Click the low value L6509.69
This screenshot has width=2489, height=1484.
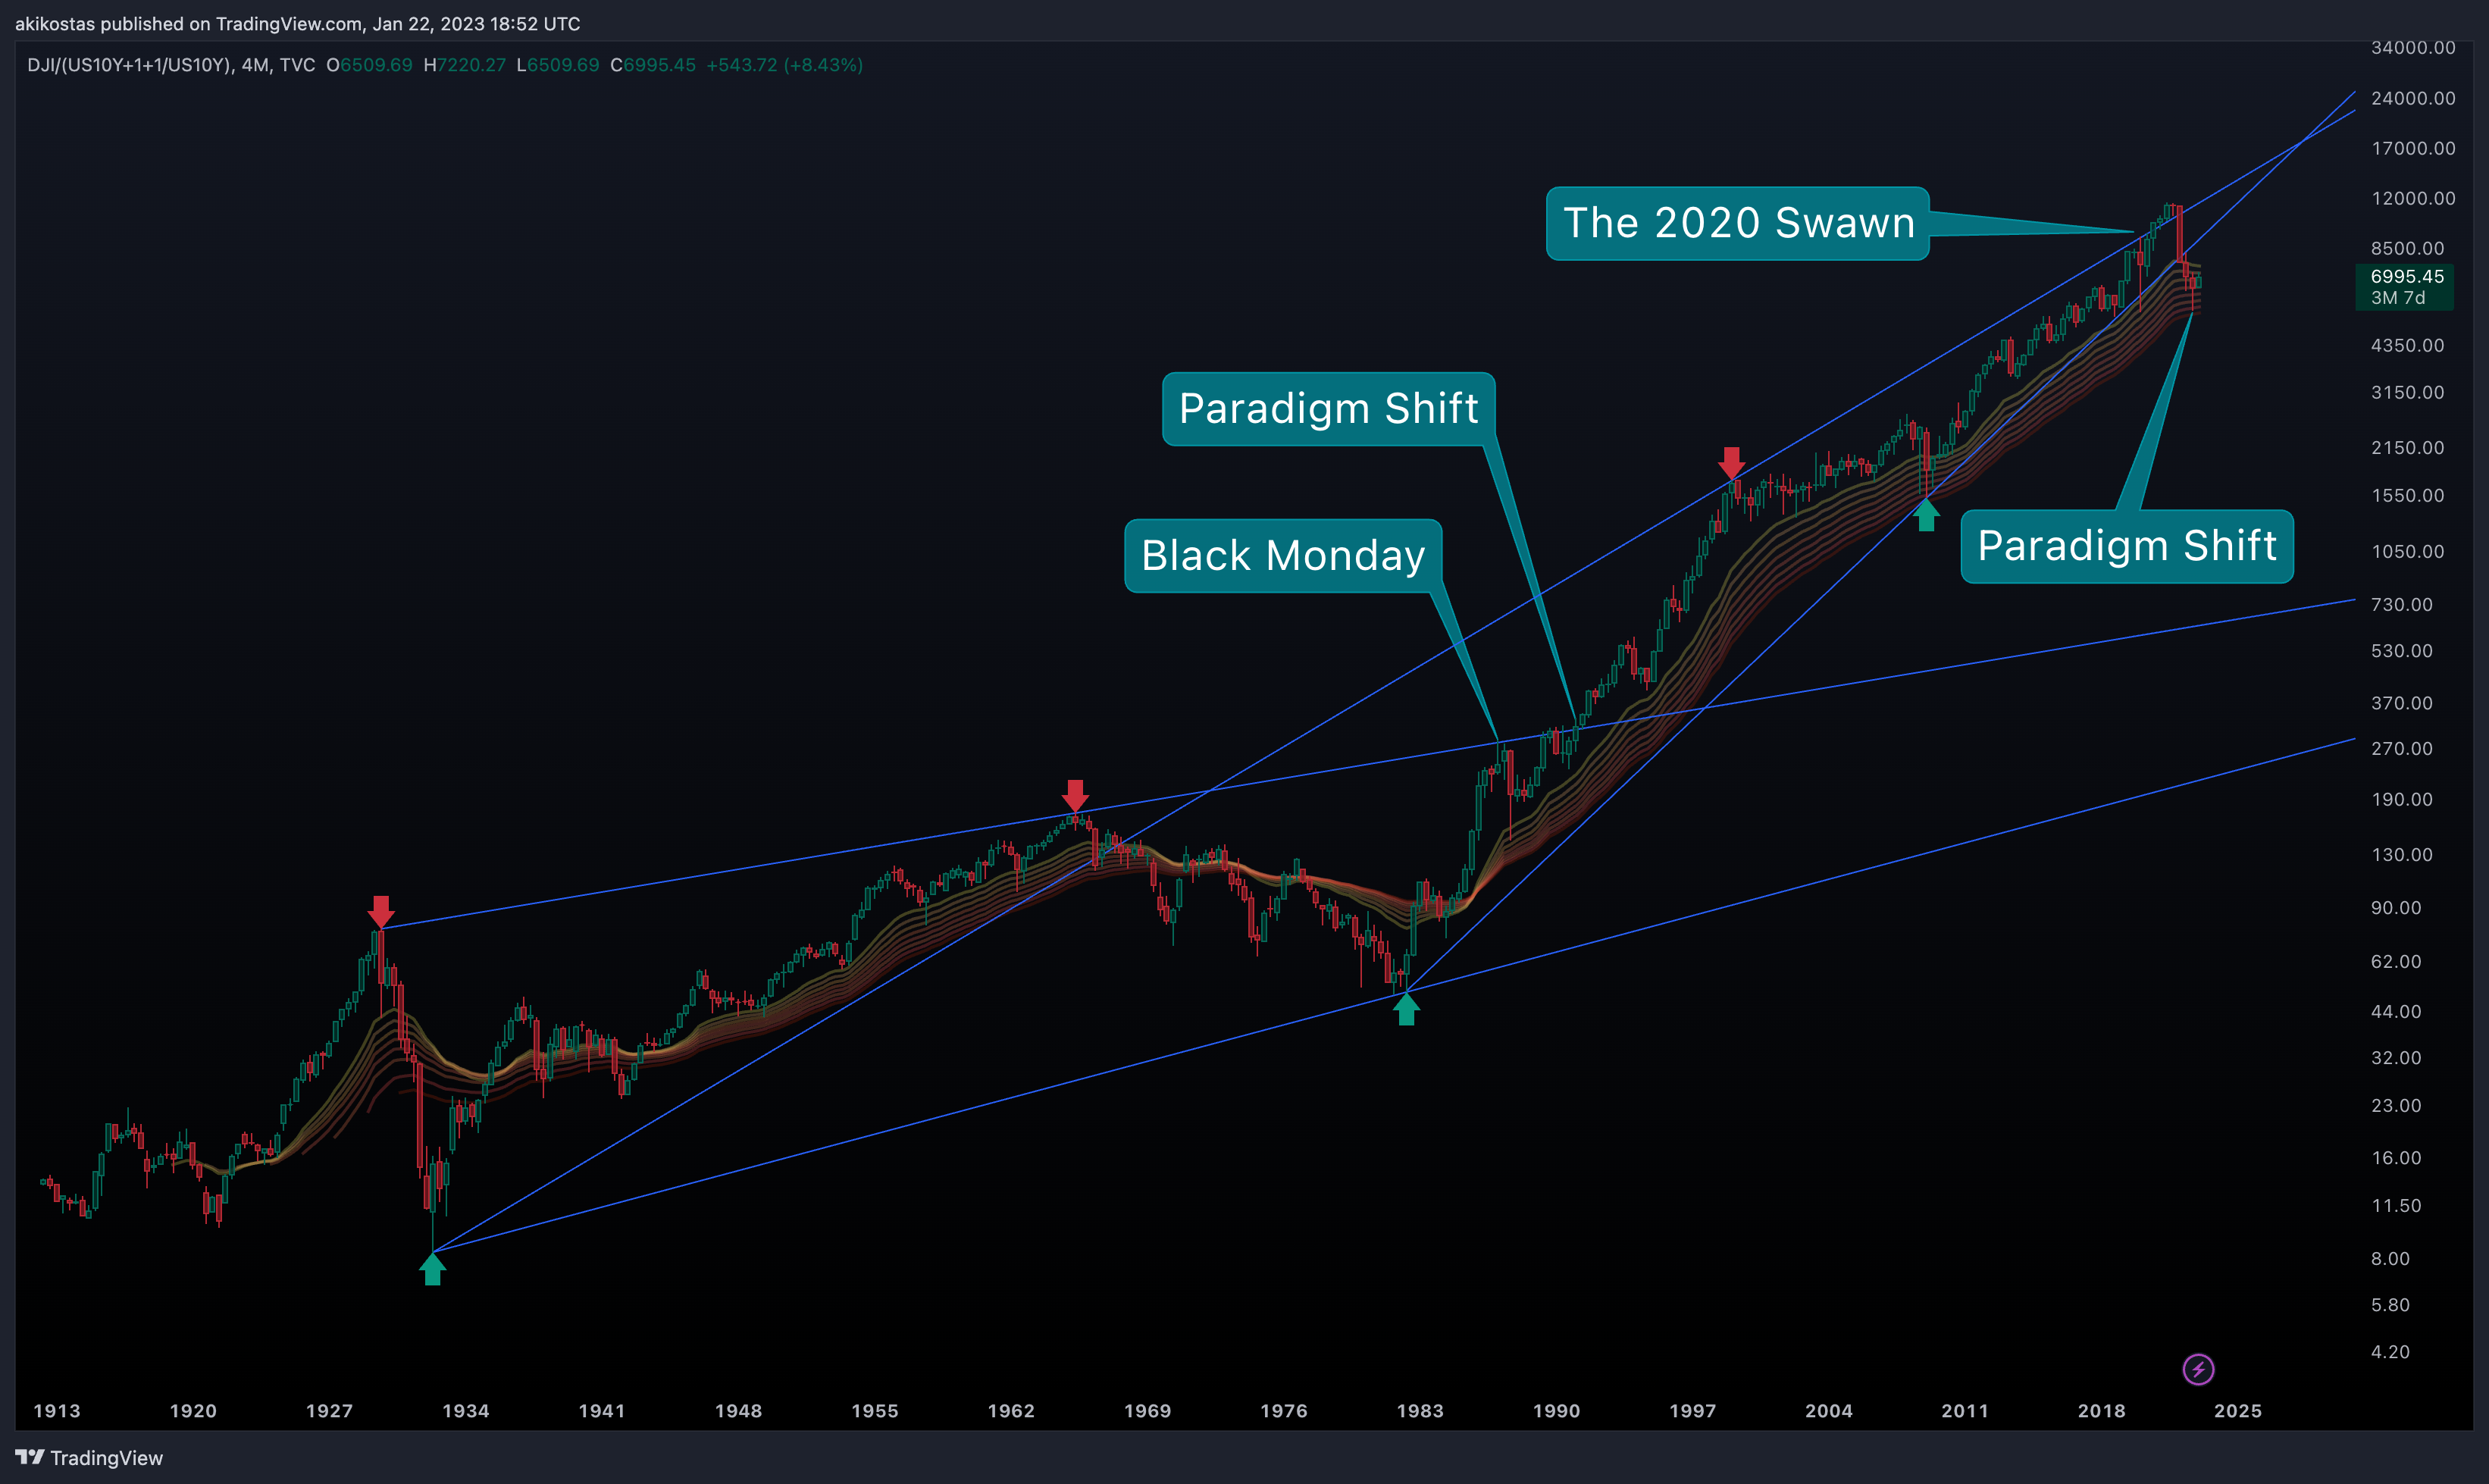click(558, 65)
